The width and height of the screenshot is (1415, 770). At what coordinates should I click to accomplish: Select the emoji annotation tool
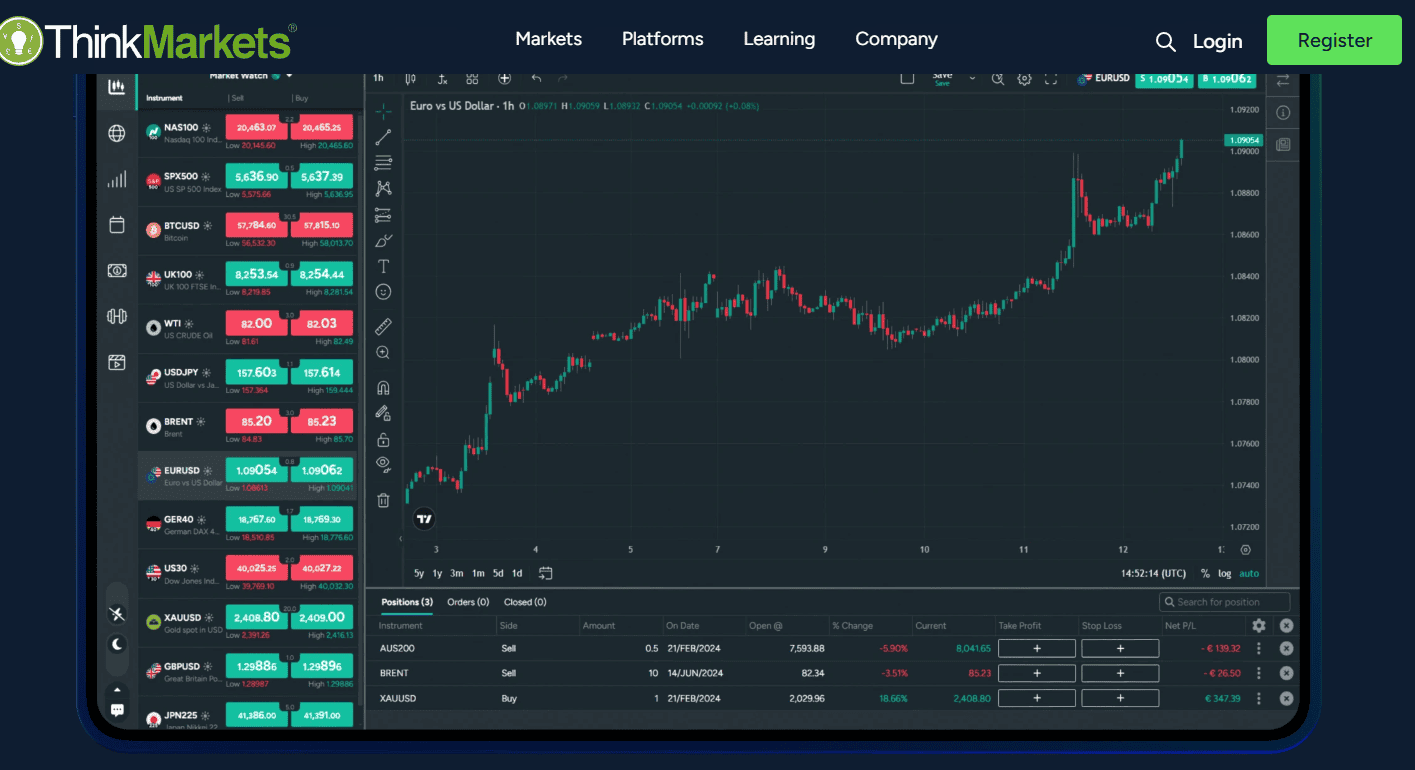point(383,291)
